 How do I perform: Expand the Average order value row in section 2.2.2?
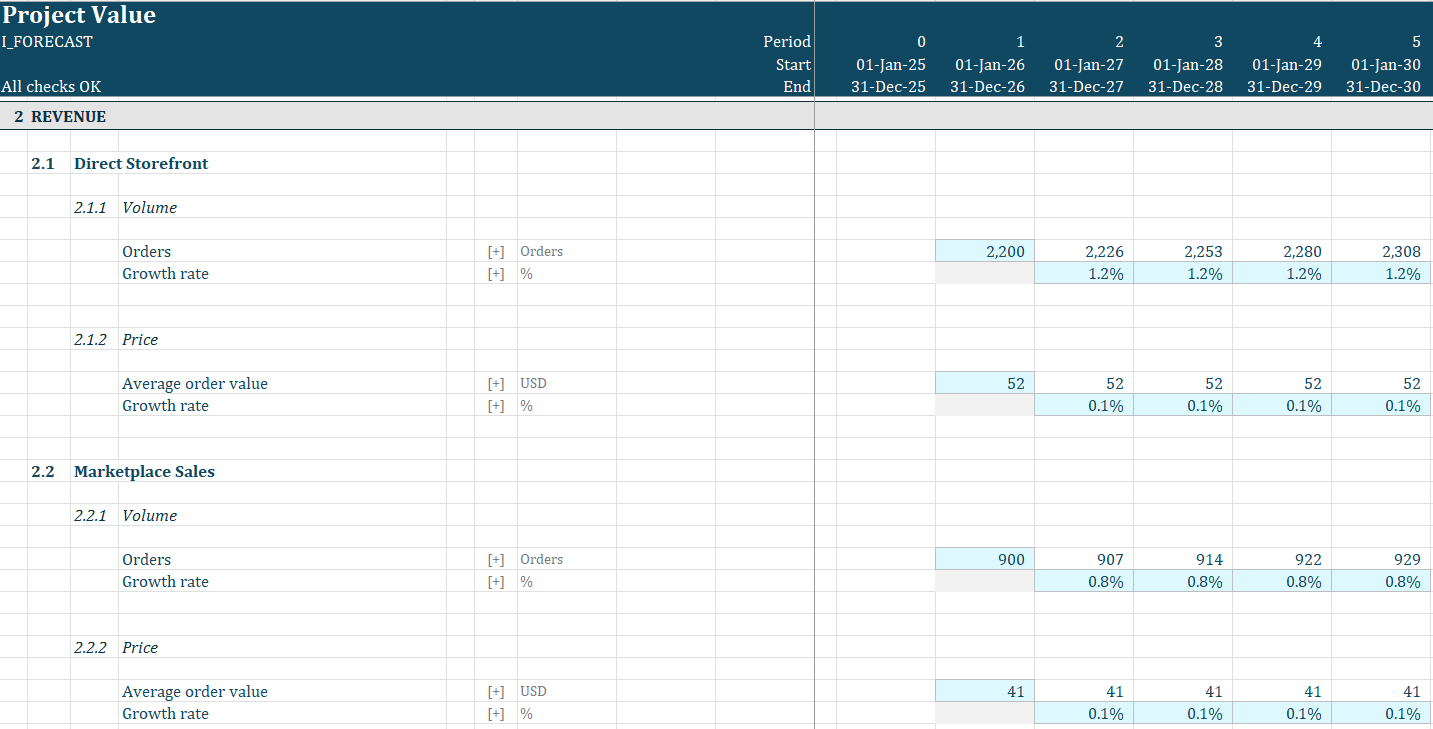[496, 691]
